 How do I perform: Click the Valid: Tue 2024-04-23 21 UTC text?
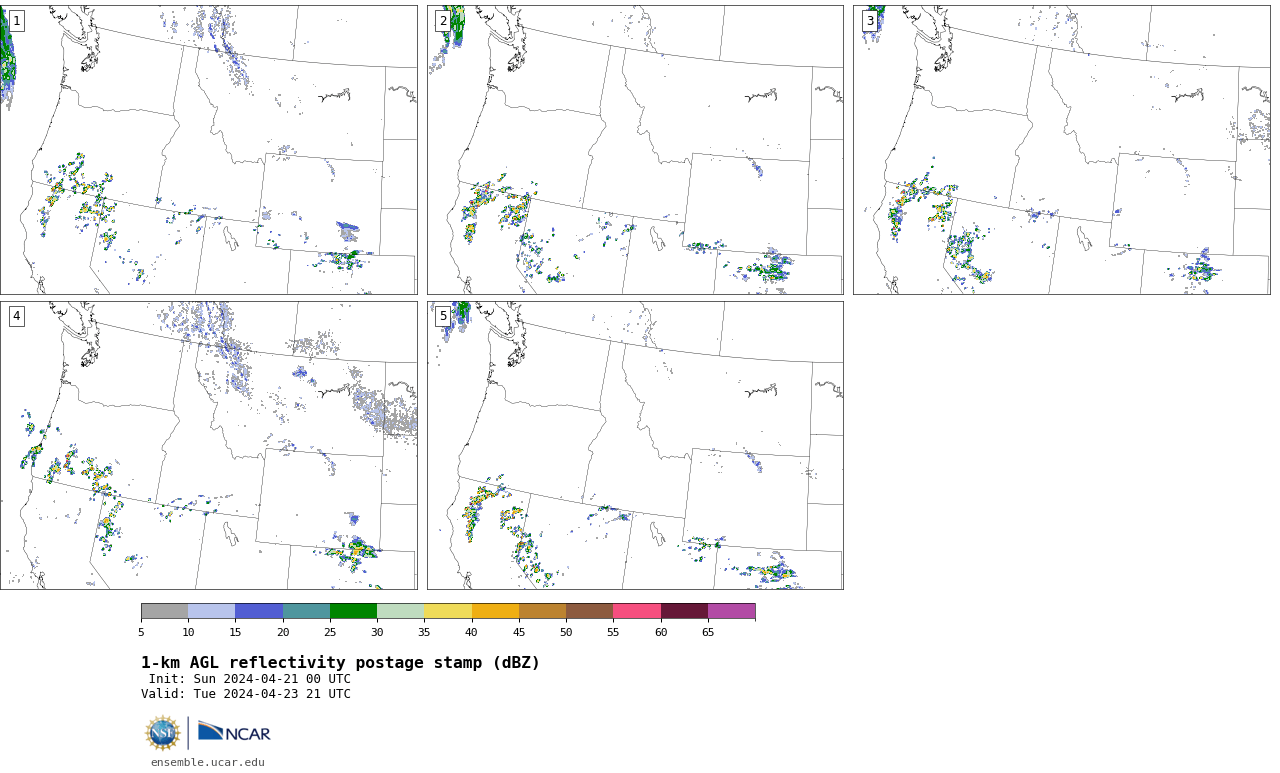coord(246,694)
